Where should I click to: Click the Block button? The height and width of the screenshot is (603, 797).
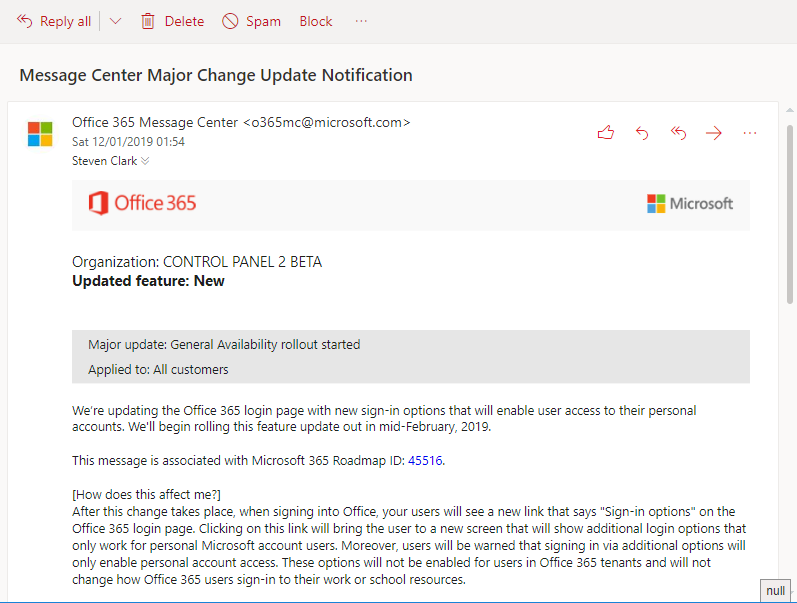[x=315, y=21]
